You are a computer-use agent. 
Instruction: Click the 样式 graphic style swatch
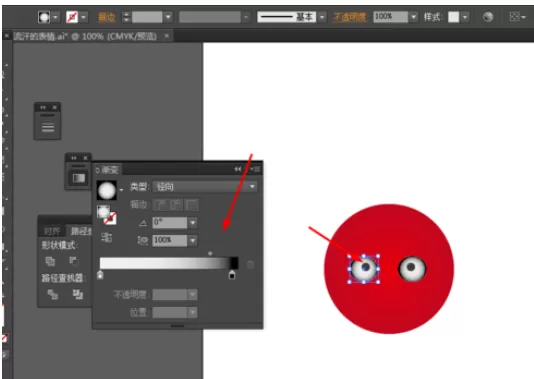coord(454,17)
